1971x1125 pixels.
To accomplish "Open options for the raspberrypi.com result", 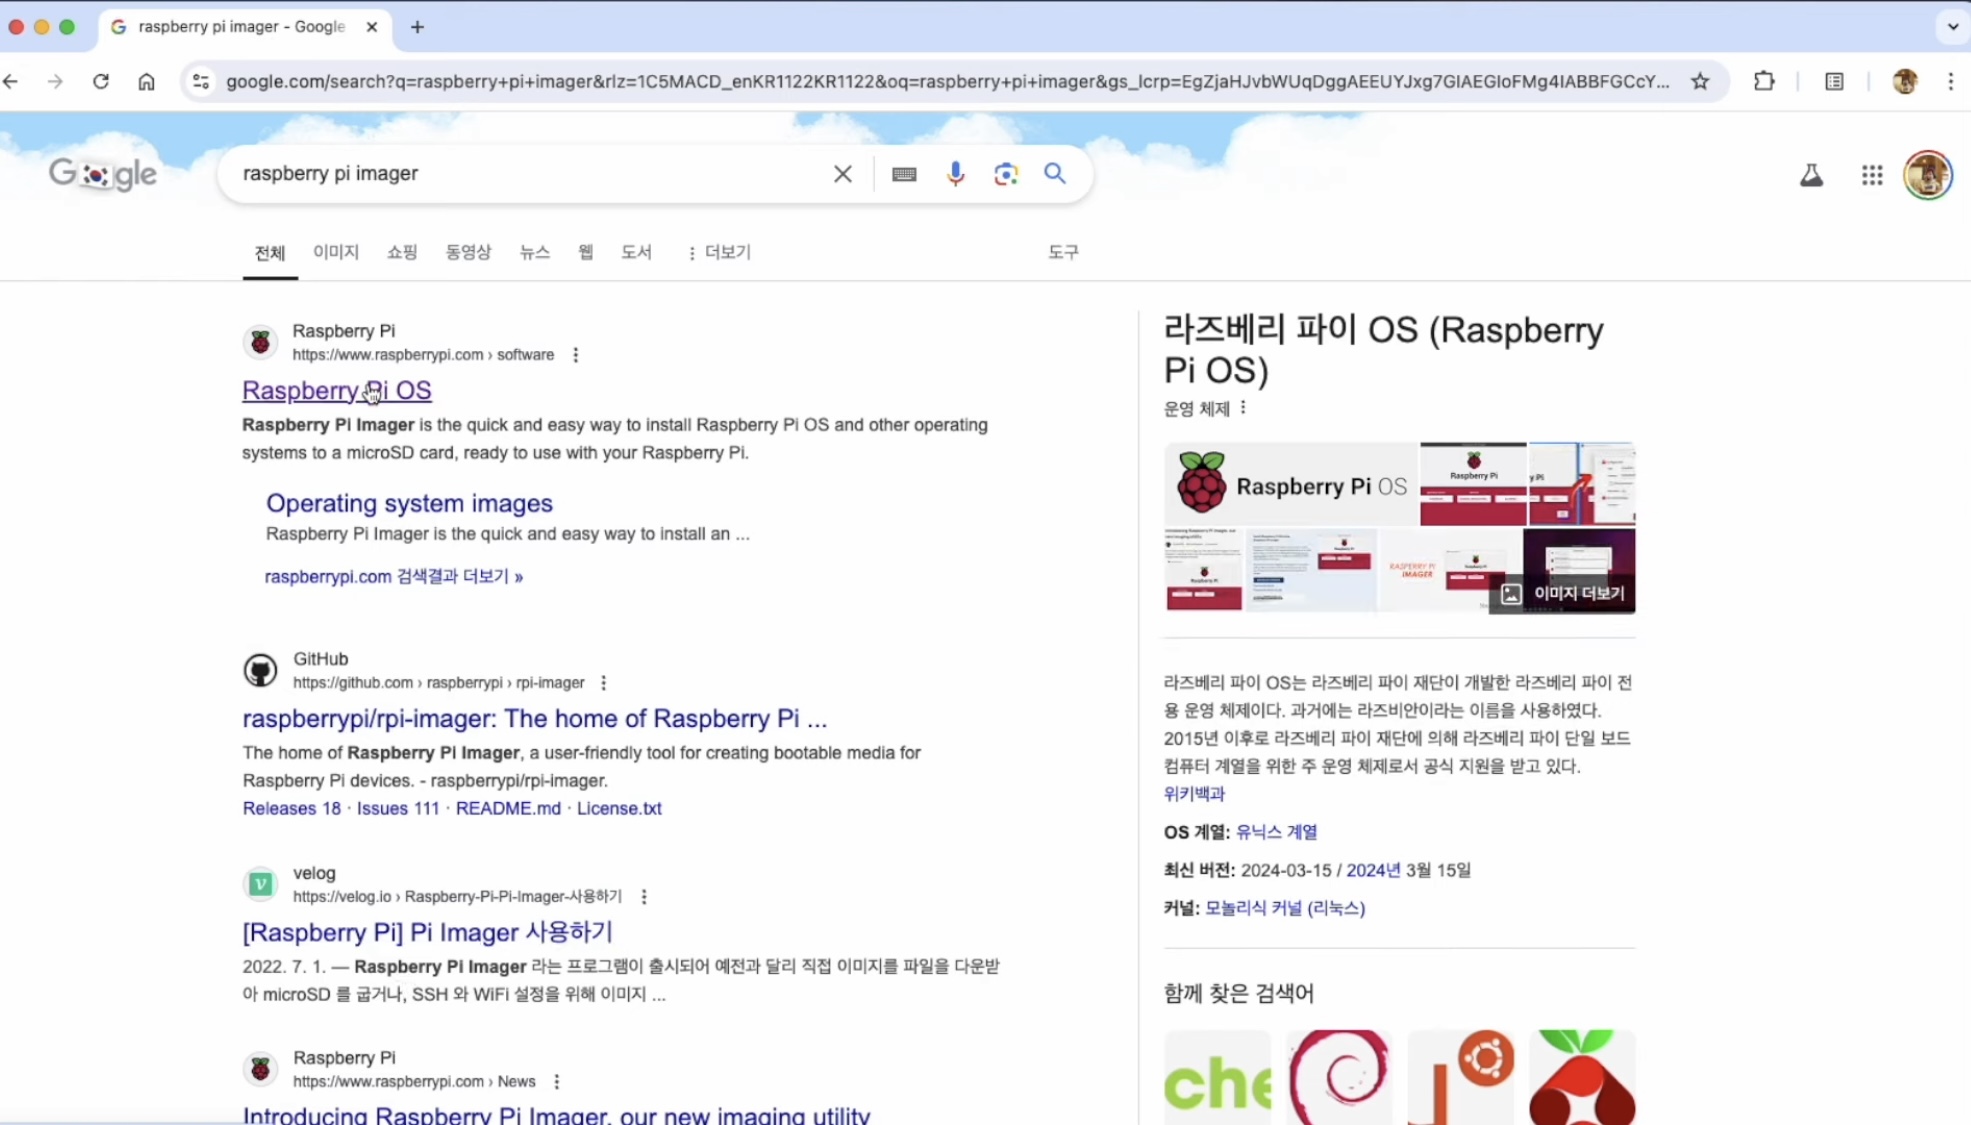I will [x=575, y=355].
